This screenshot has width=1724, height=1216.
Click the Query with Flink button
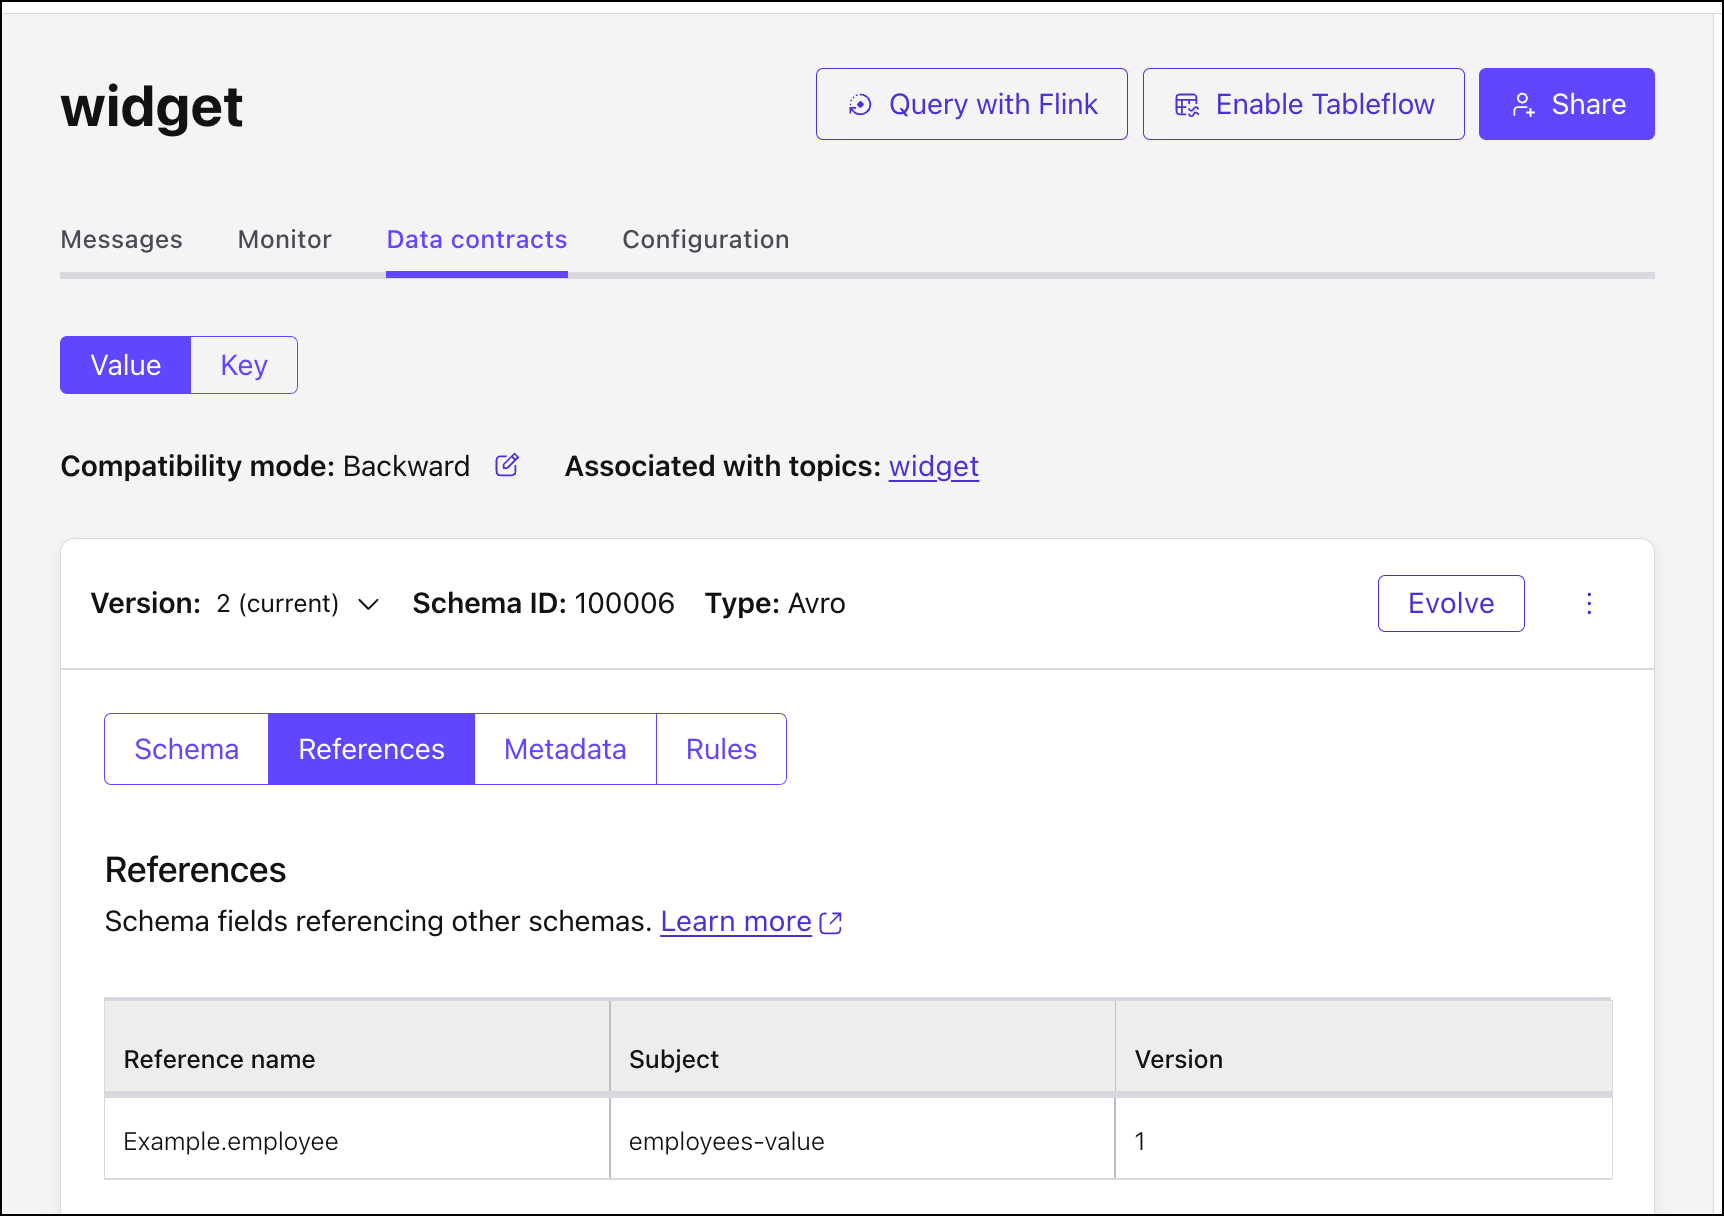(x=971, y=104)
